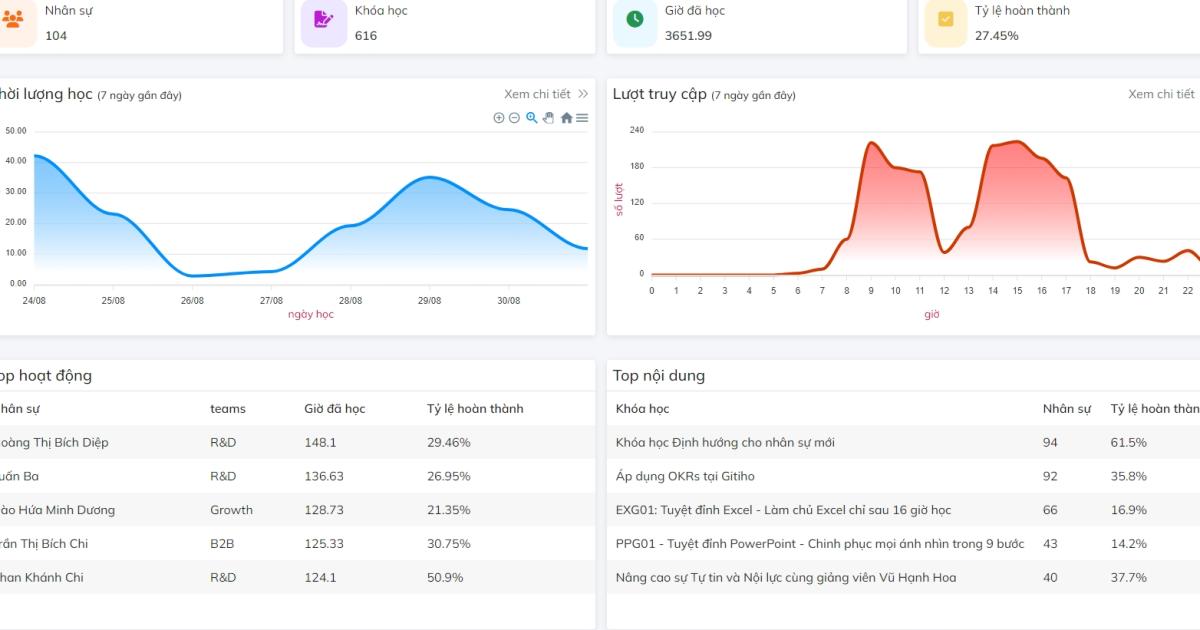The height and width of the screenshot is (630, 1200).
Task: Click the zoom in plus icon on study chart
Action: click(x=499, y=118)
